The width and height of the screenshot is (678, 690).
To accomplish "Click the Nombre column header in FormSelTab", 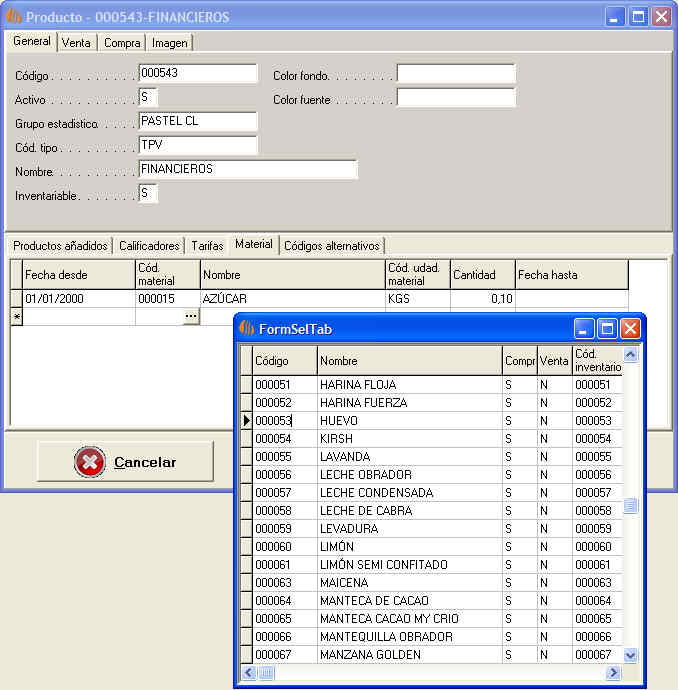I will [409, 361].
